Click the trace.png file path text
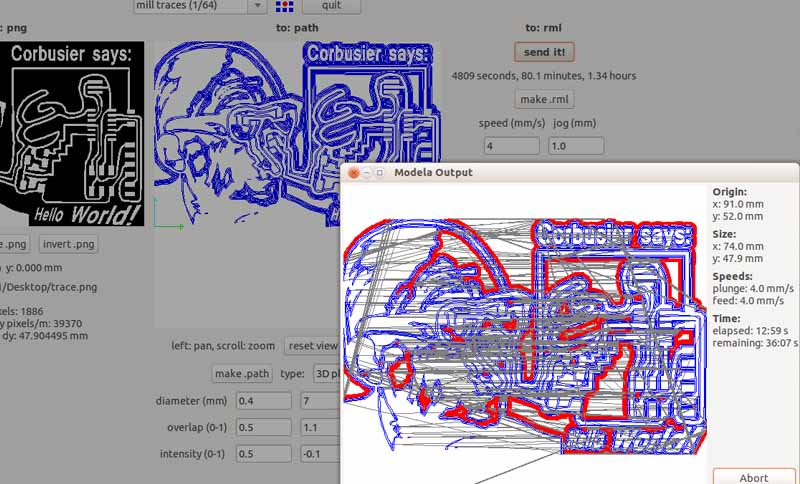Image resolution: width=800 pixels, height=484 pixels. (x=48, y=287)
